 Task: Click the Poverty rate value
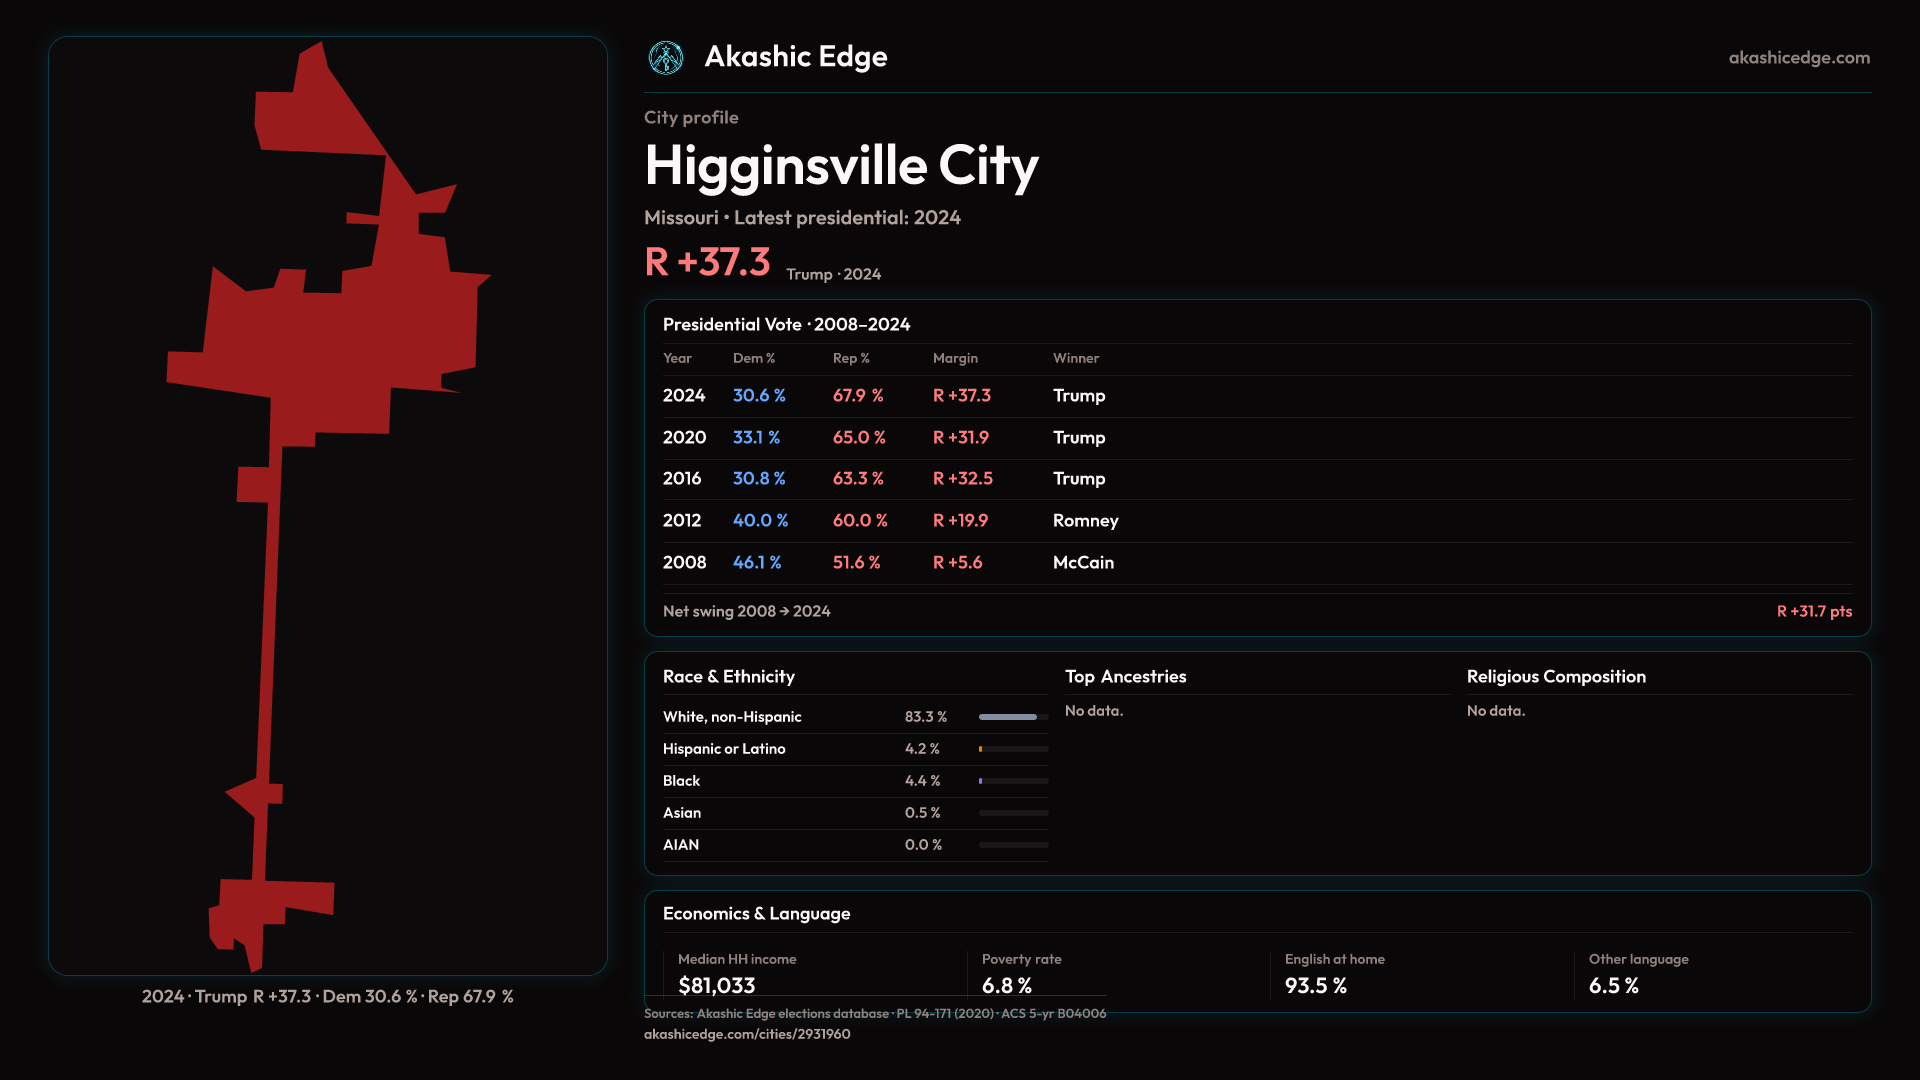click(x=1006, y=986)
